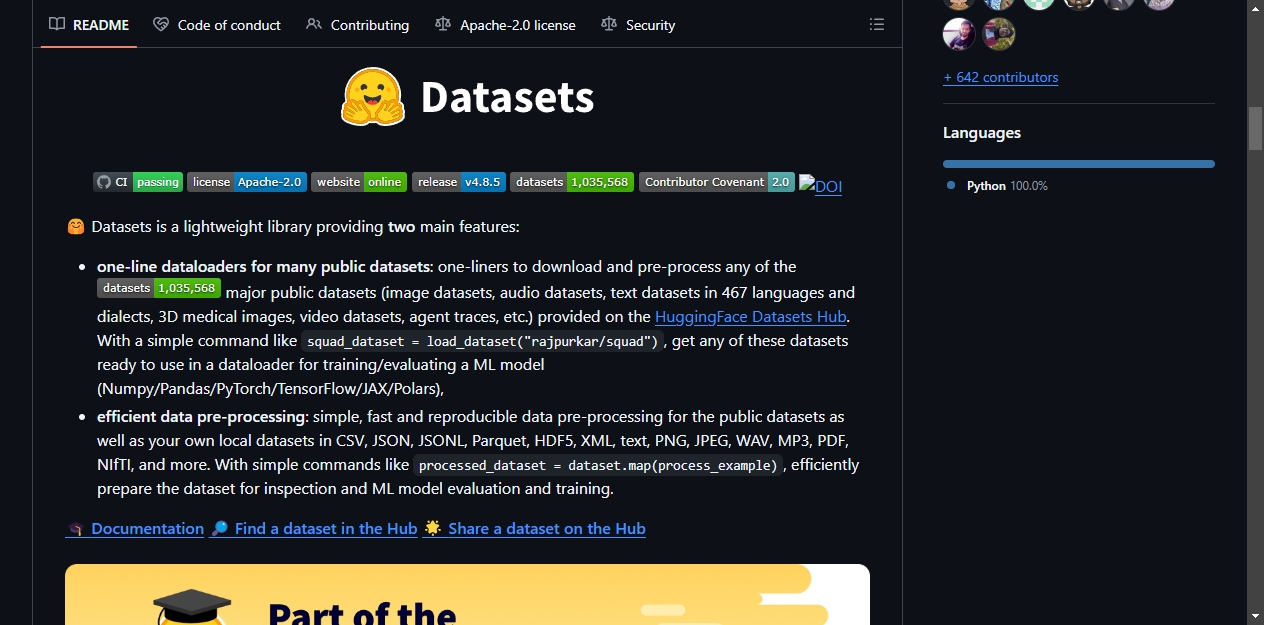Click the scrollbar down arrow

[1255, 615]
